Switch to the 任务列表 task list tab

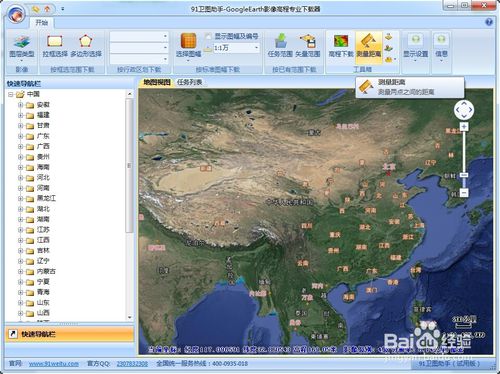coord(190,82)
